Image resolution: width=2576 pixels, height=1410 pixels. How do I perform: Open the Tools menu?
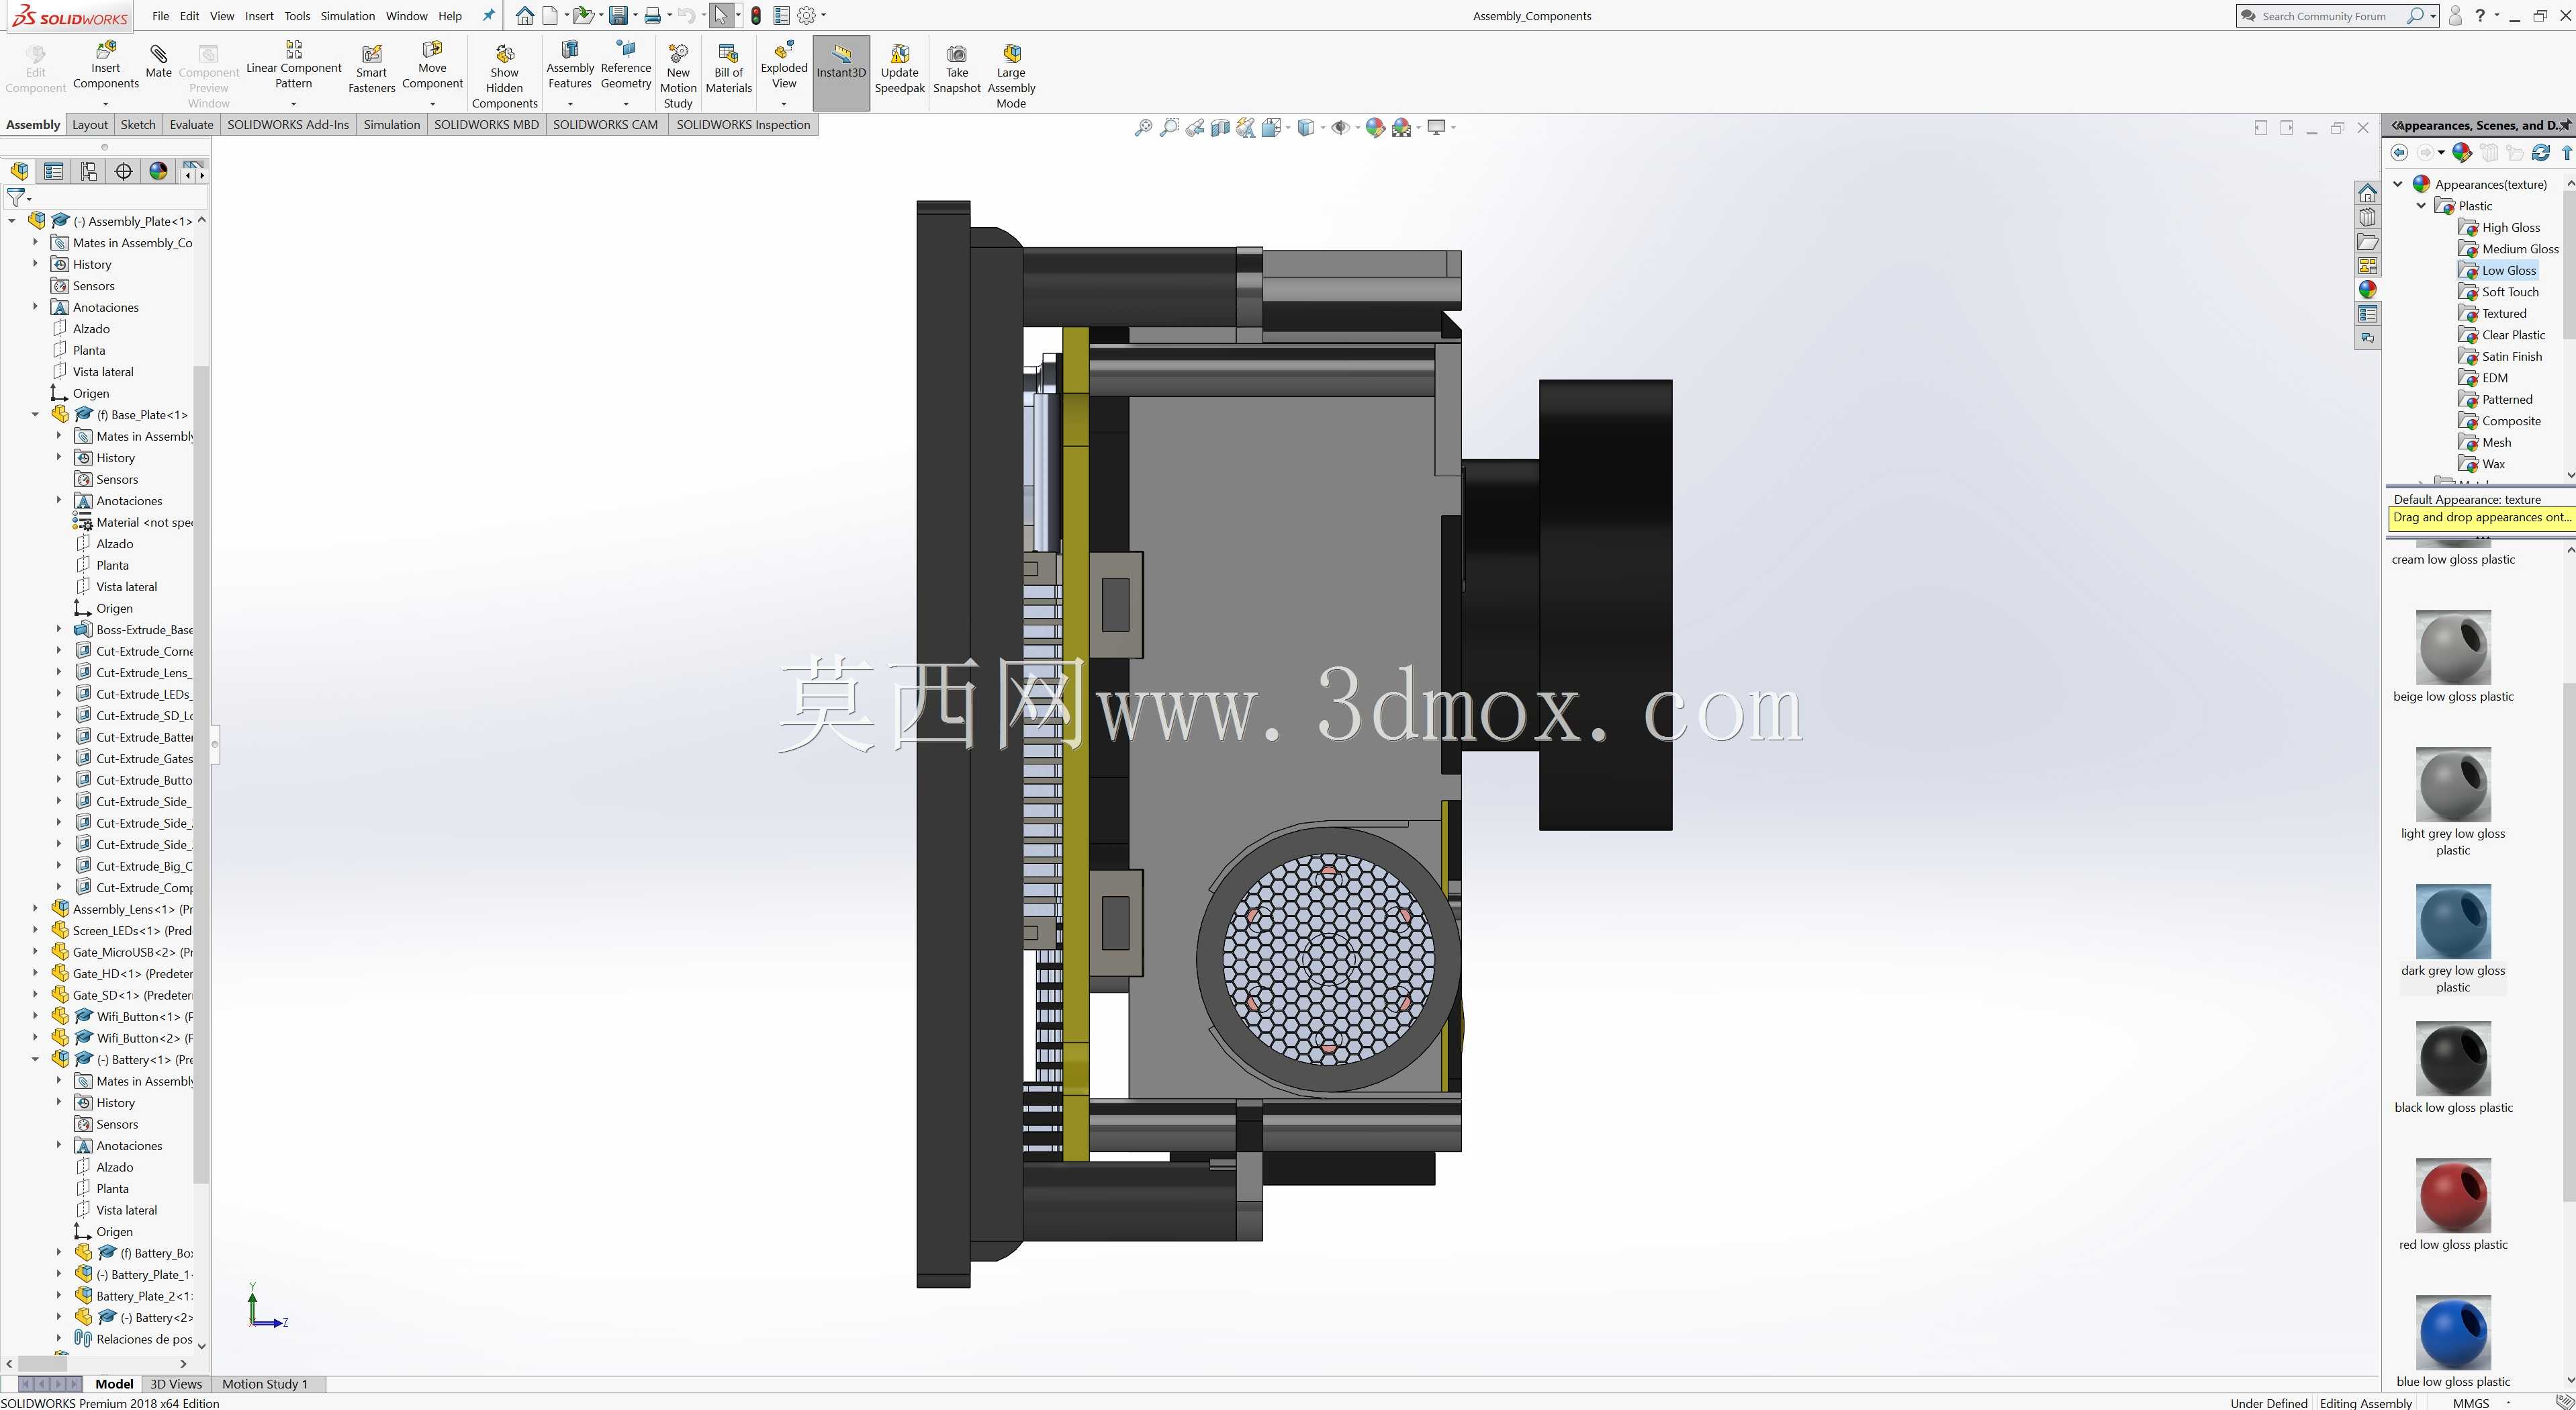[297, 16]
